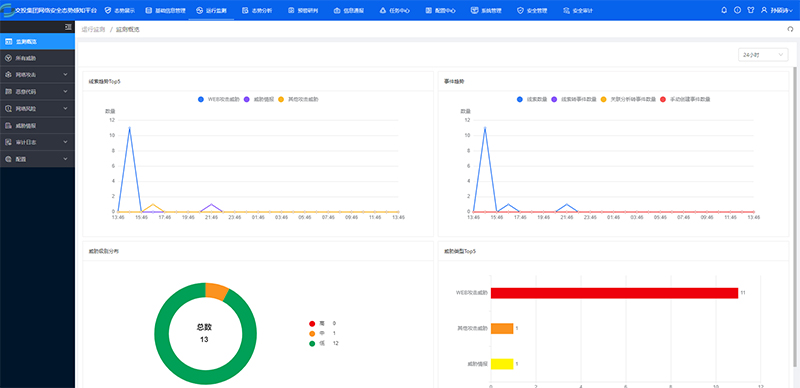This screenshot has width=800, height=388.
Task: Toggle 手动创建事件数量 red legend item
Action: (685, 99)
